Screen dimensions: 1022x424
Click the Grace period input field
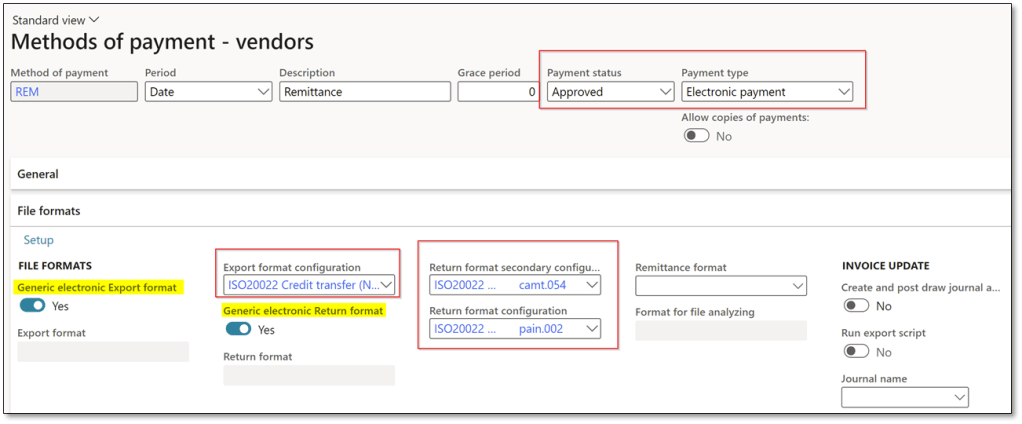coord(498,92)
